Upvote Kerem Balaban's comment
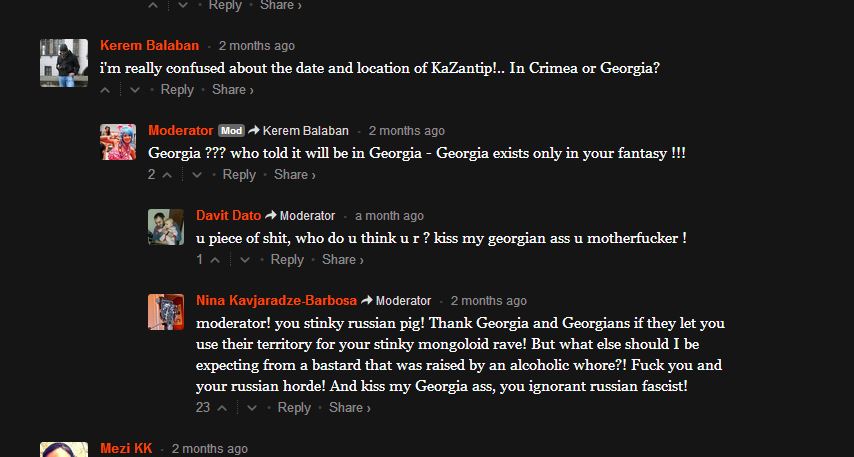 [x=106, y=90]
